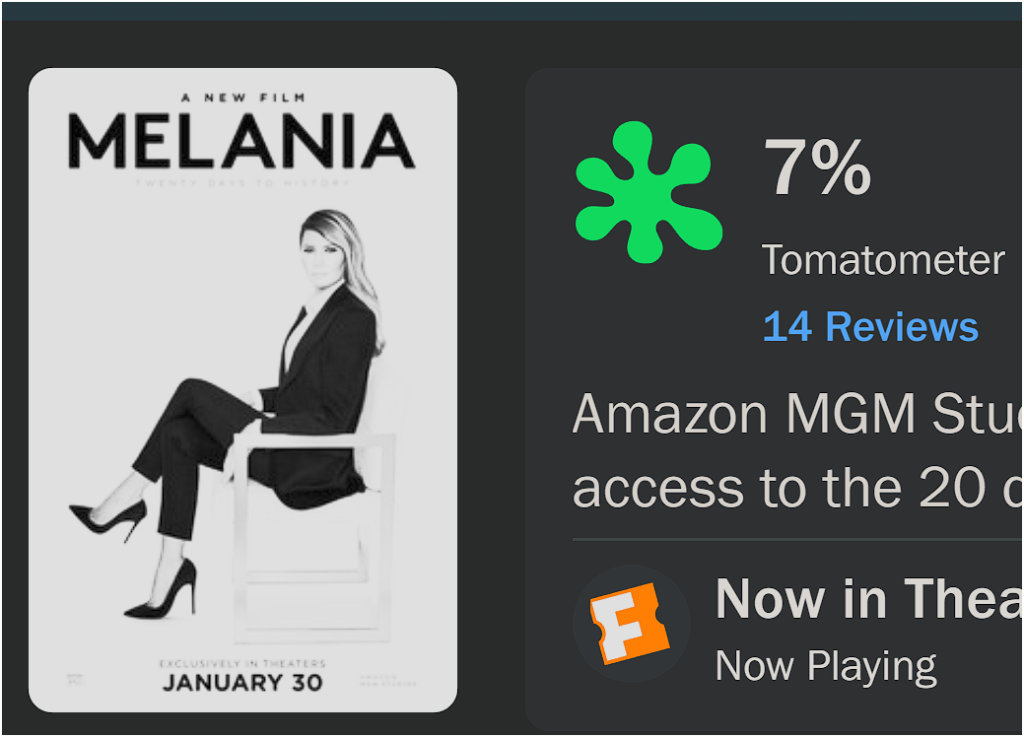Image resolution: width=1024 pixels, height=737 pixels.
Task: Click the green rotten splat icon
Action: point(647,191)
